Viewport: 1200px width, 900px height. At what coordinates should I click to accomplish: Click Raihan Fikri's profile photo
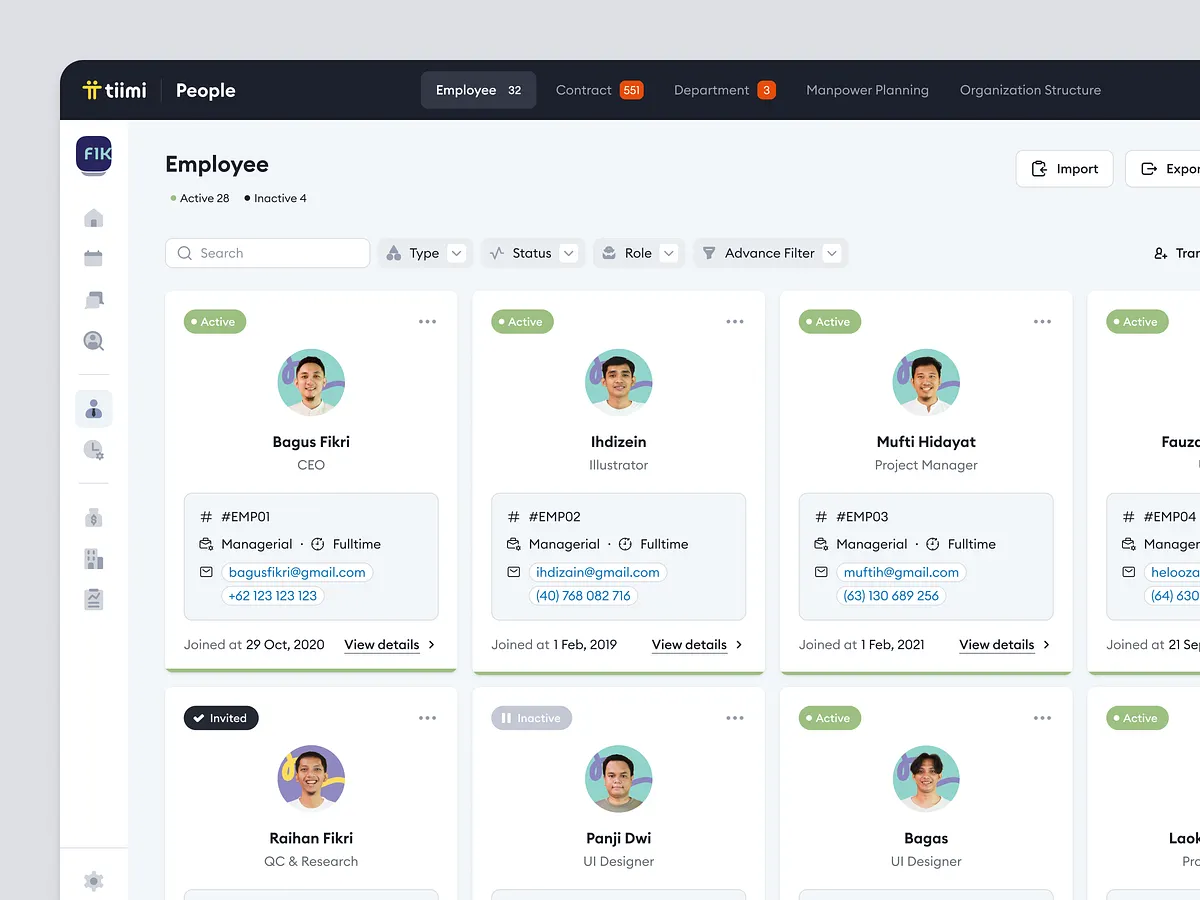311,778
